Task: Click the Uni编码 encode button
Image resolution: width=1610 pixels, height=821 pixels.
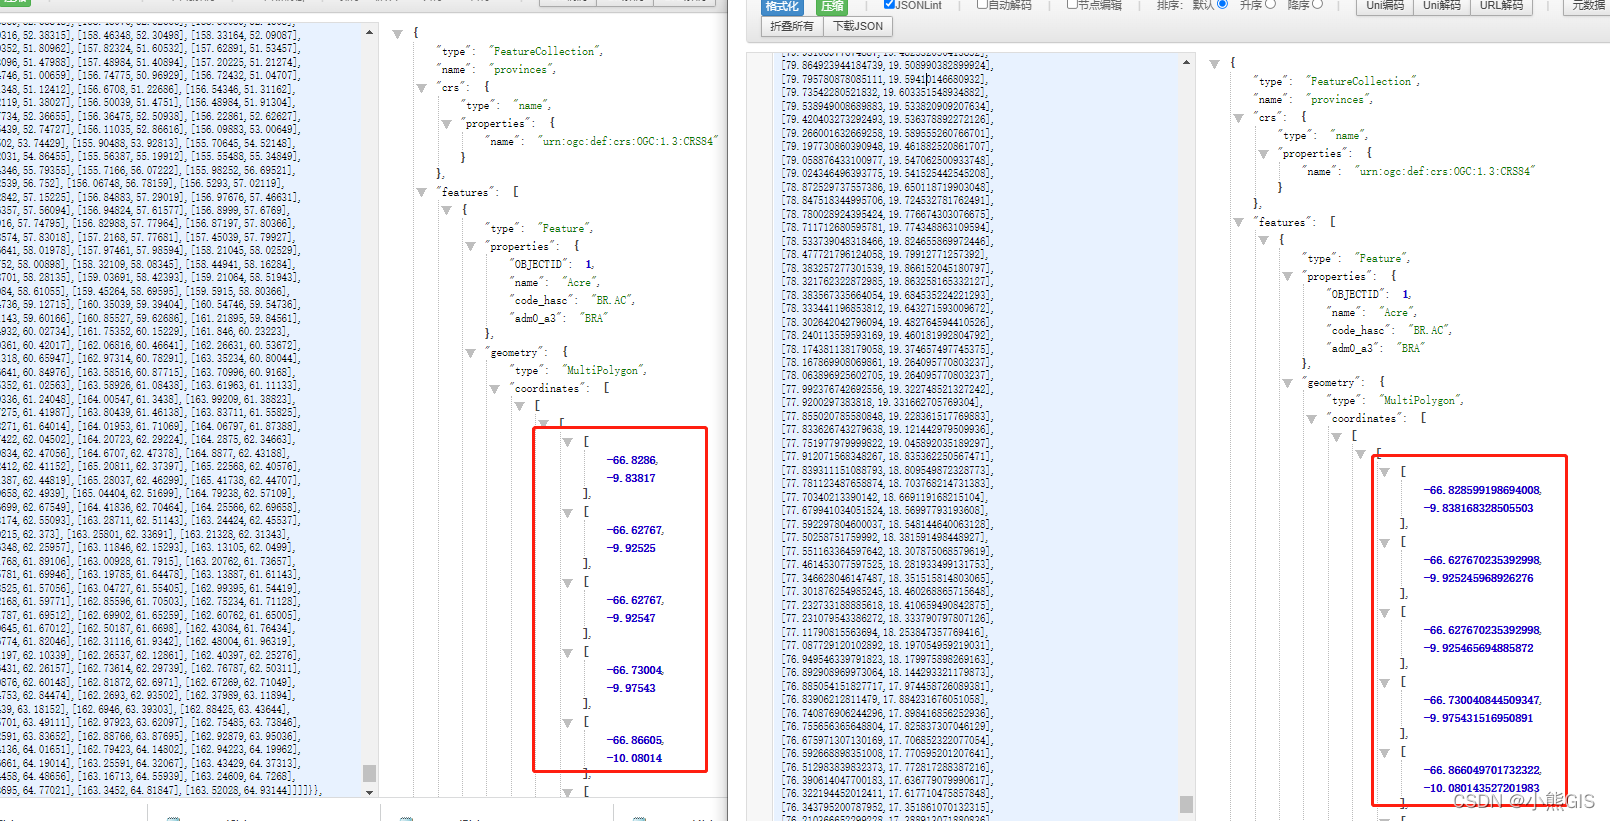Action: point(1384,6)
